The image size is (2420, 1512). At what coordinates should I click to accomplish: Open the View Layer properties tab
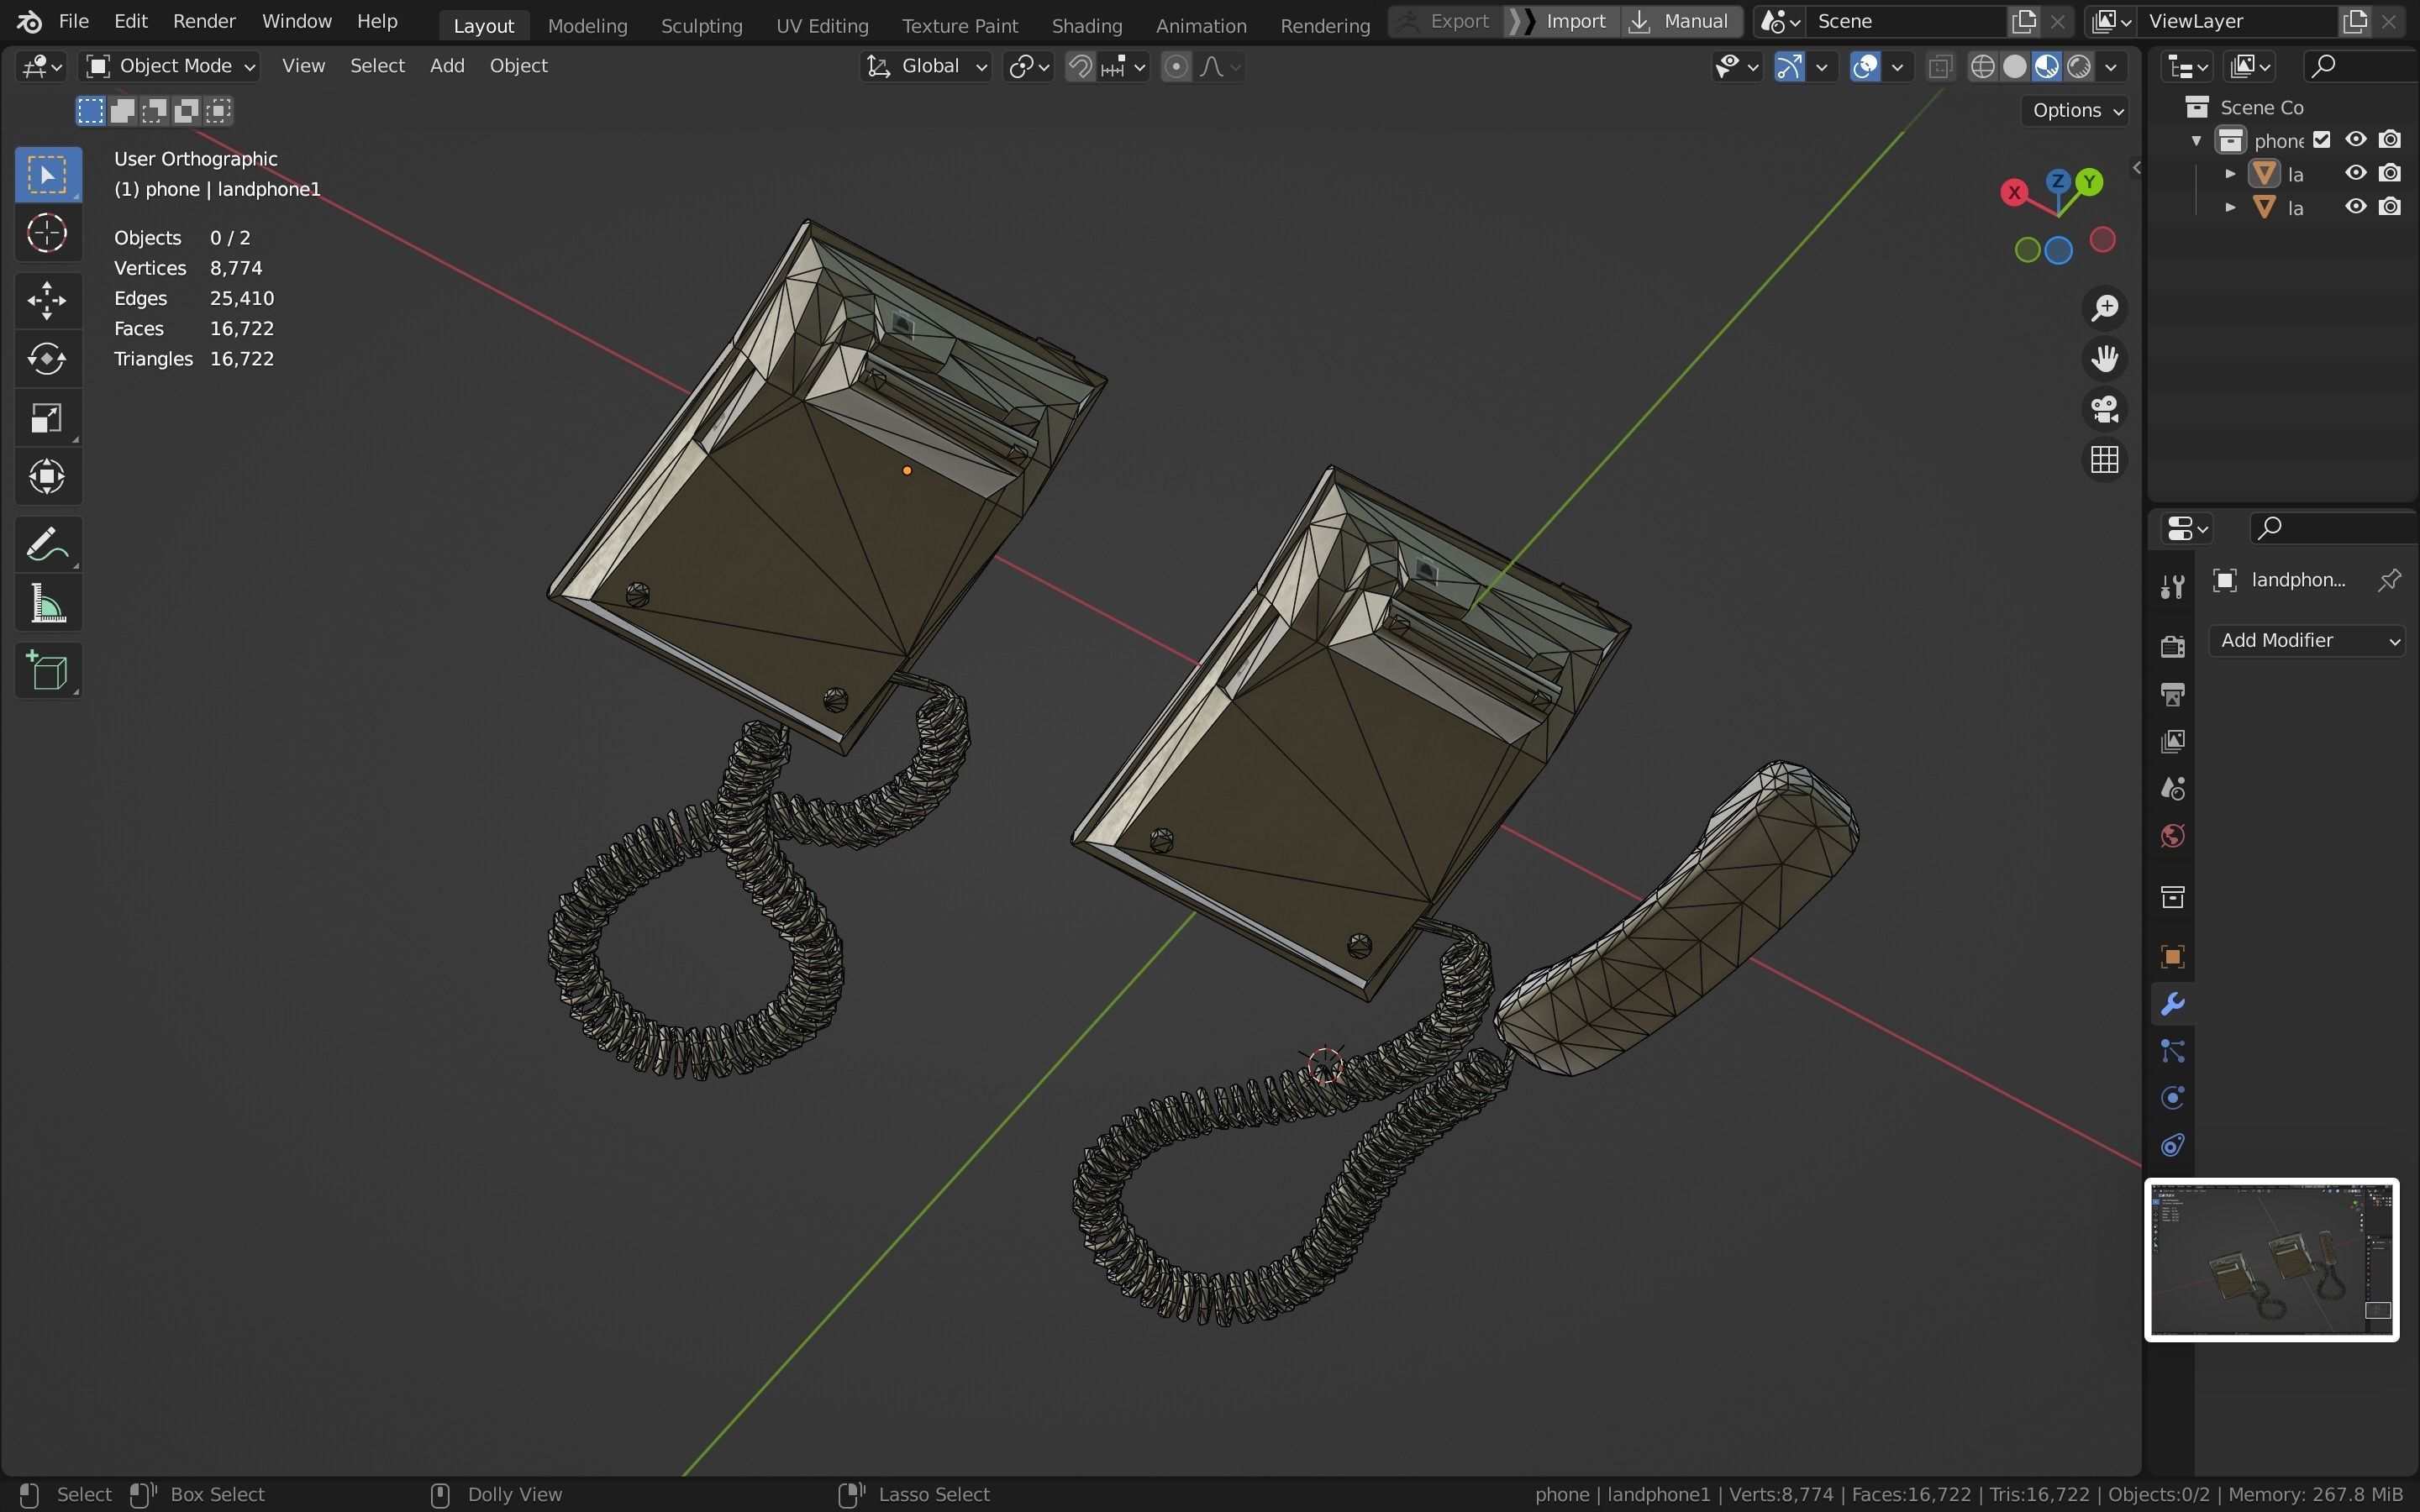2172,741
